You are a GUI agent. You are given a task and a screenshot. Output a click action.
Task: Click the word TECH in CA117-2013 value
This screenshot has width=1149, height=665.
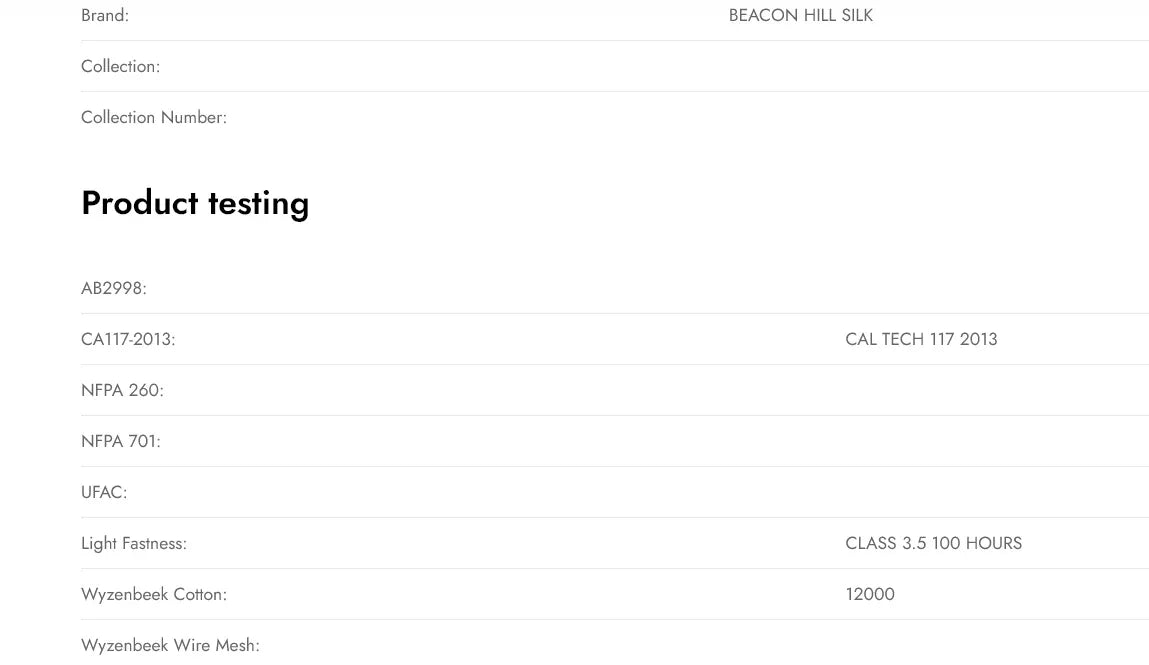[902, 340]
